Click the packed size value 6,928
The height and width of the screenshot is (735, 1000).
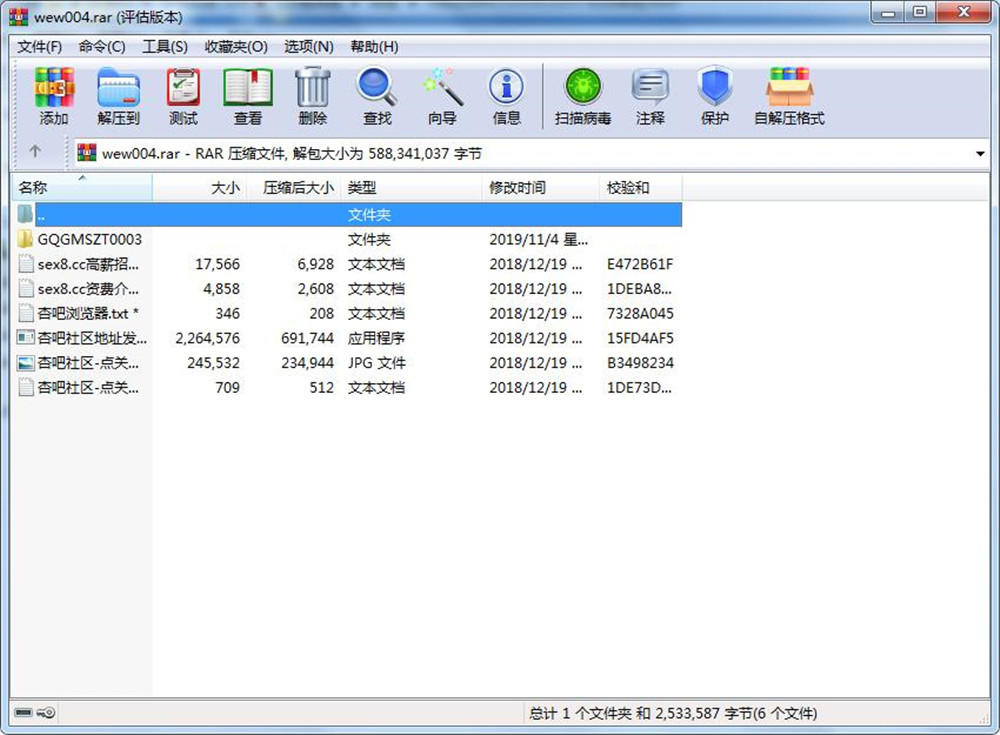point(316,264)
